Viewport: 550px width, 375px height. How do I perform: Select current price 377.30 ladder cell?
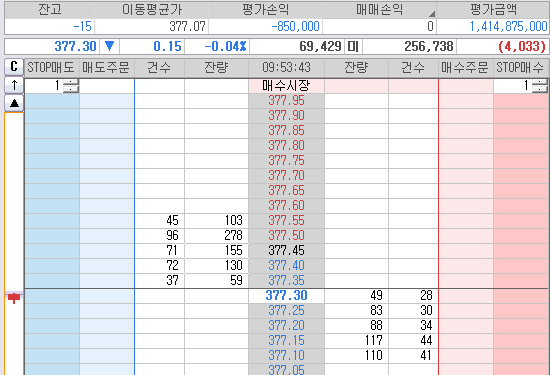286,296
